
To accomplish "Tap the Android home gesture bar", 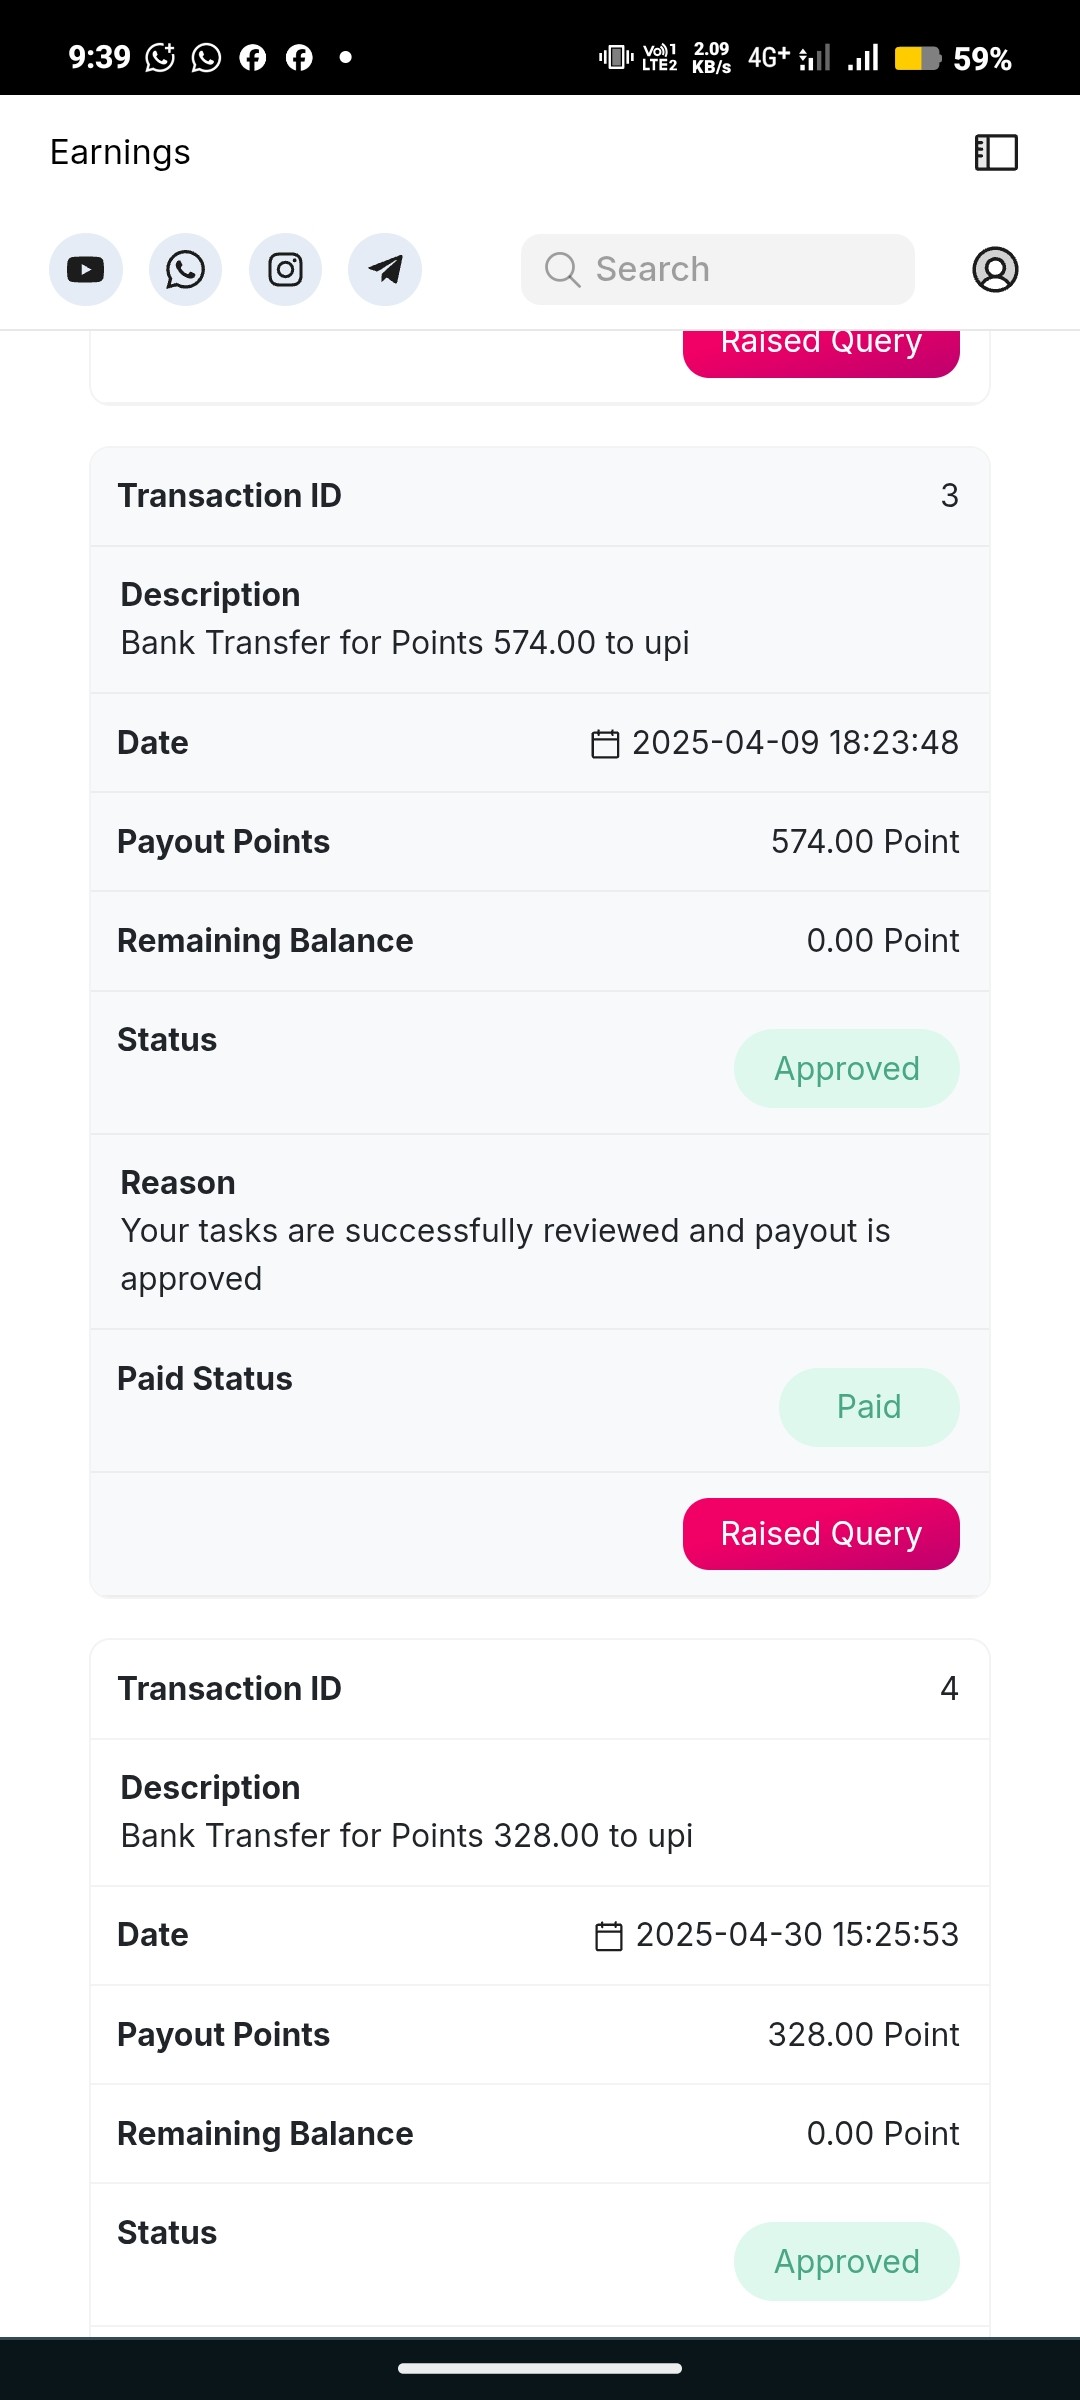I will (540, 2368).
